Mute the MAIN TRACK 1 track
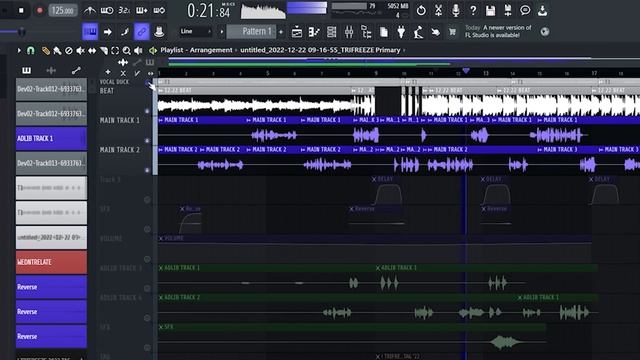 tap(147, 140)
